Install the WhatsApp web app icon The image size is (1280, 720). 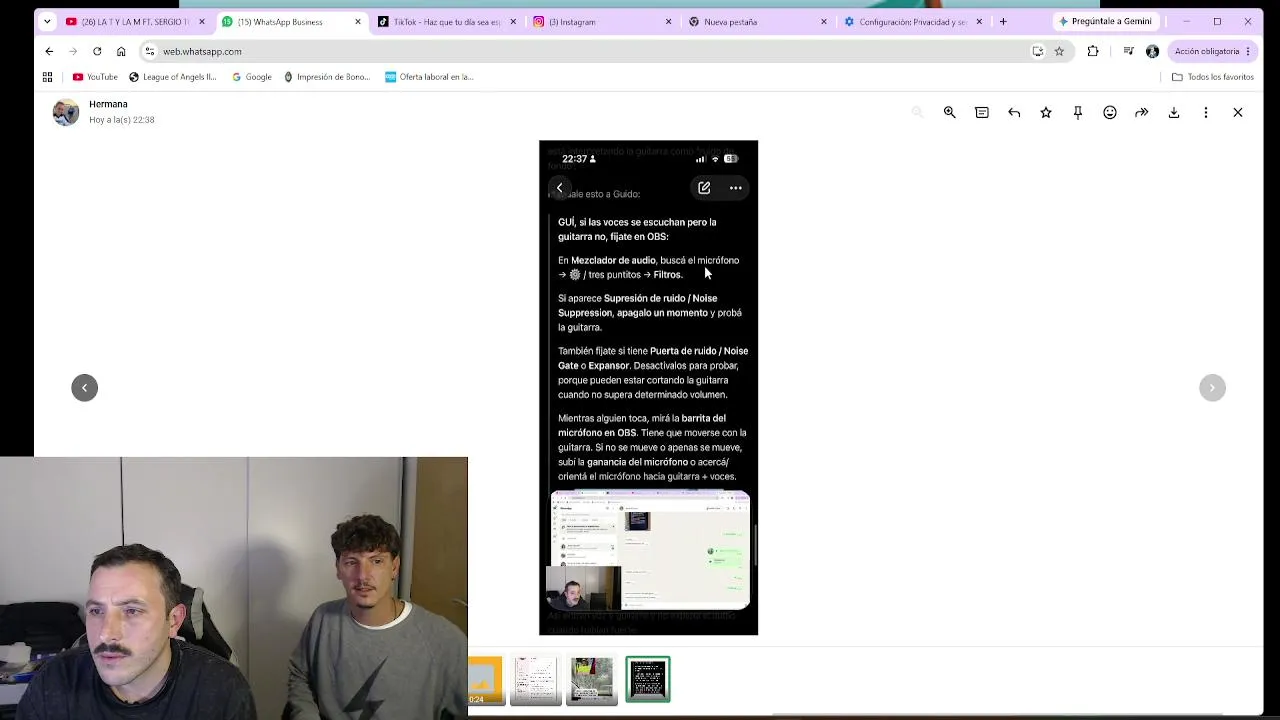point(1038,51)
